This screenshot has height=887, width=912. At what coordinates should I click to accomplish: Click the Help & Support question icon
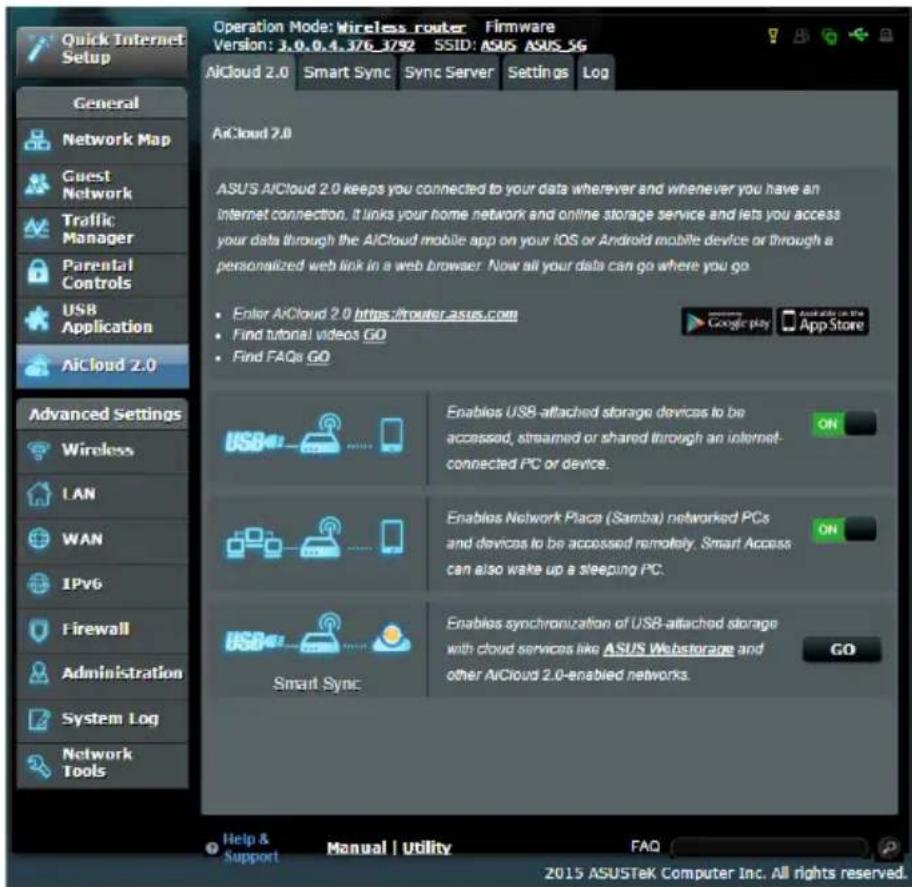(x=212, y=848)
